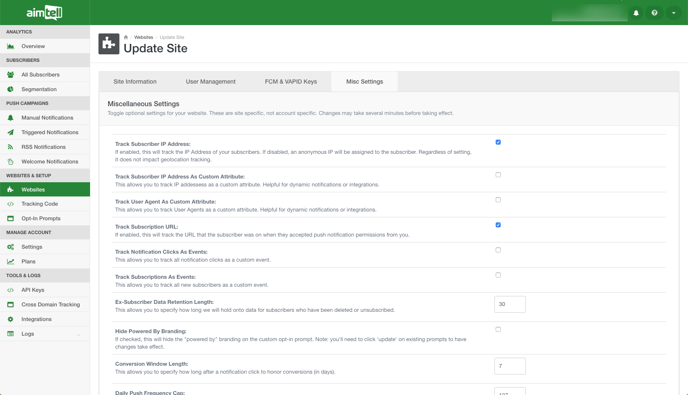The height and width of the screenshot is (395, 688).
Task: Disable Track Subscriber IP Address checkbox
Action: pyautogui.click(x=498, y=142)
